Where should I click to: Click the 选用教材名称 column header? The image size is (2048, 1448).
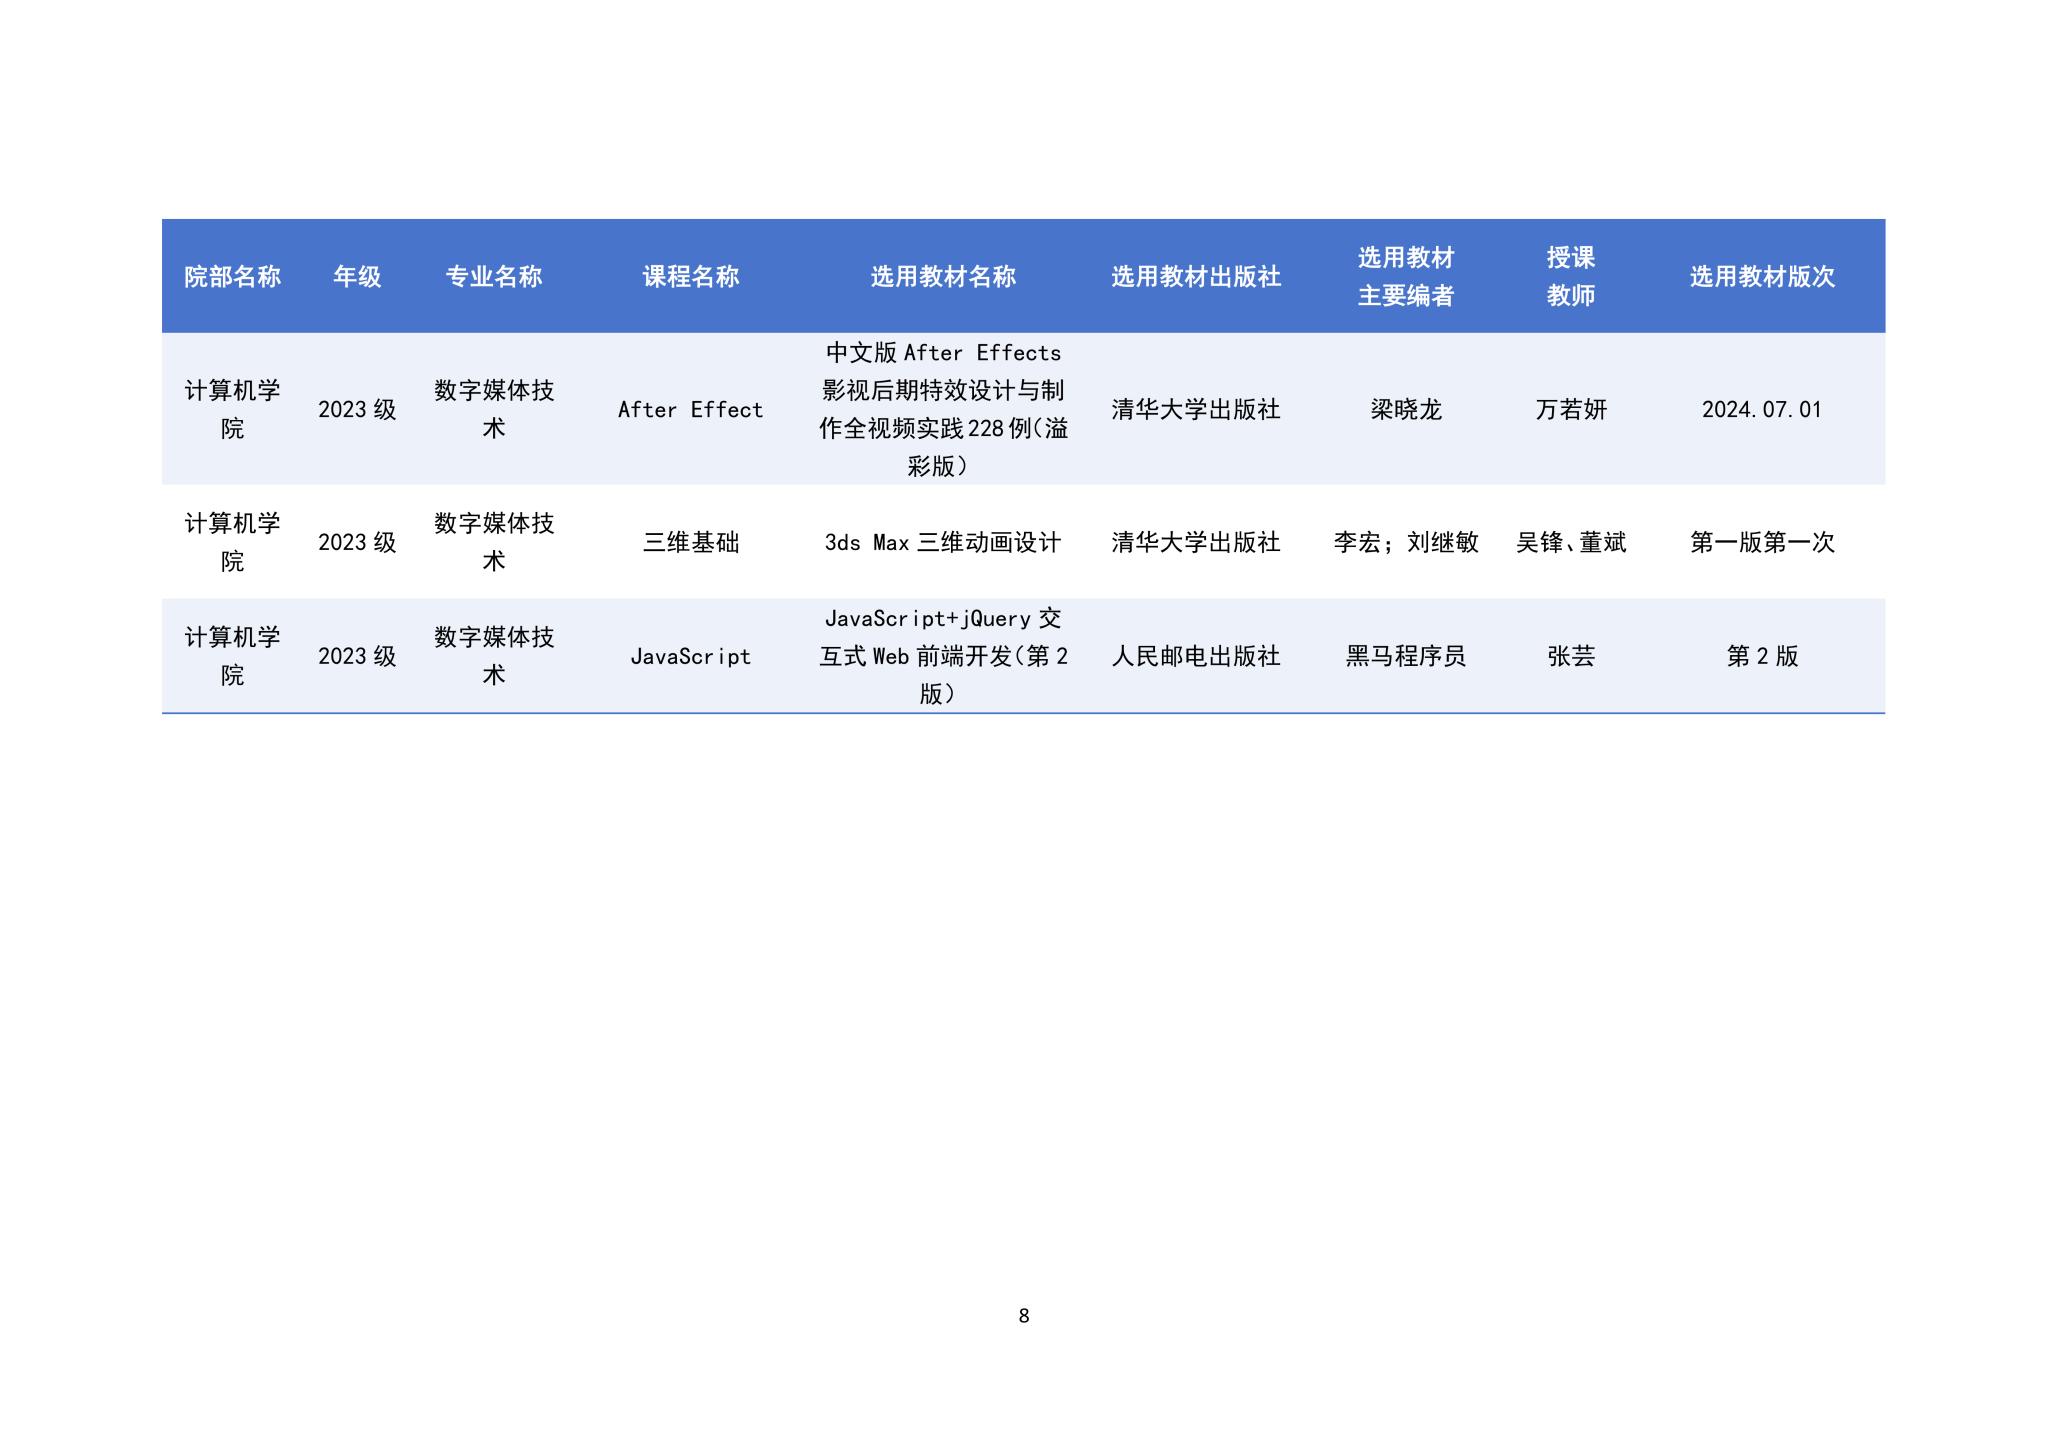[943, 277]
